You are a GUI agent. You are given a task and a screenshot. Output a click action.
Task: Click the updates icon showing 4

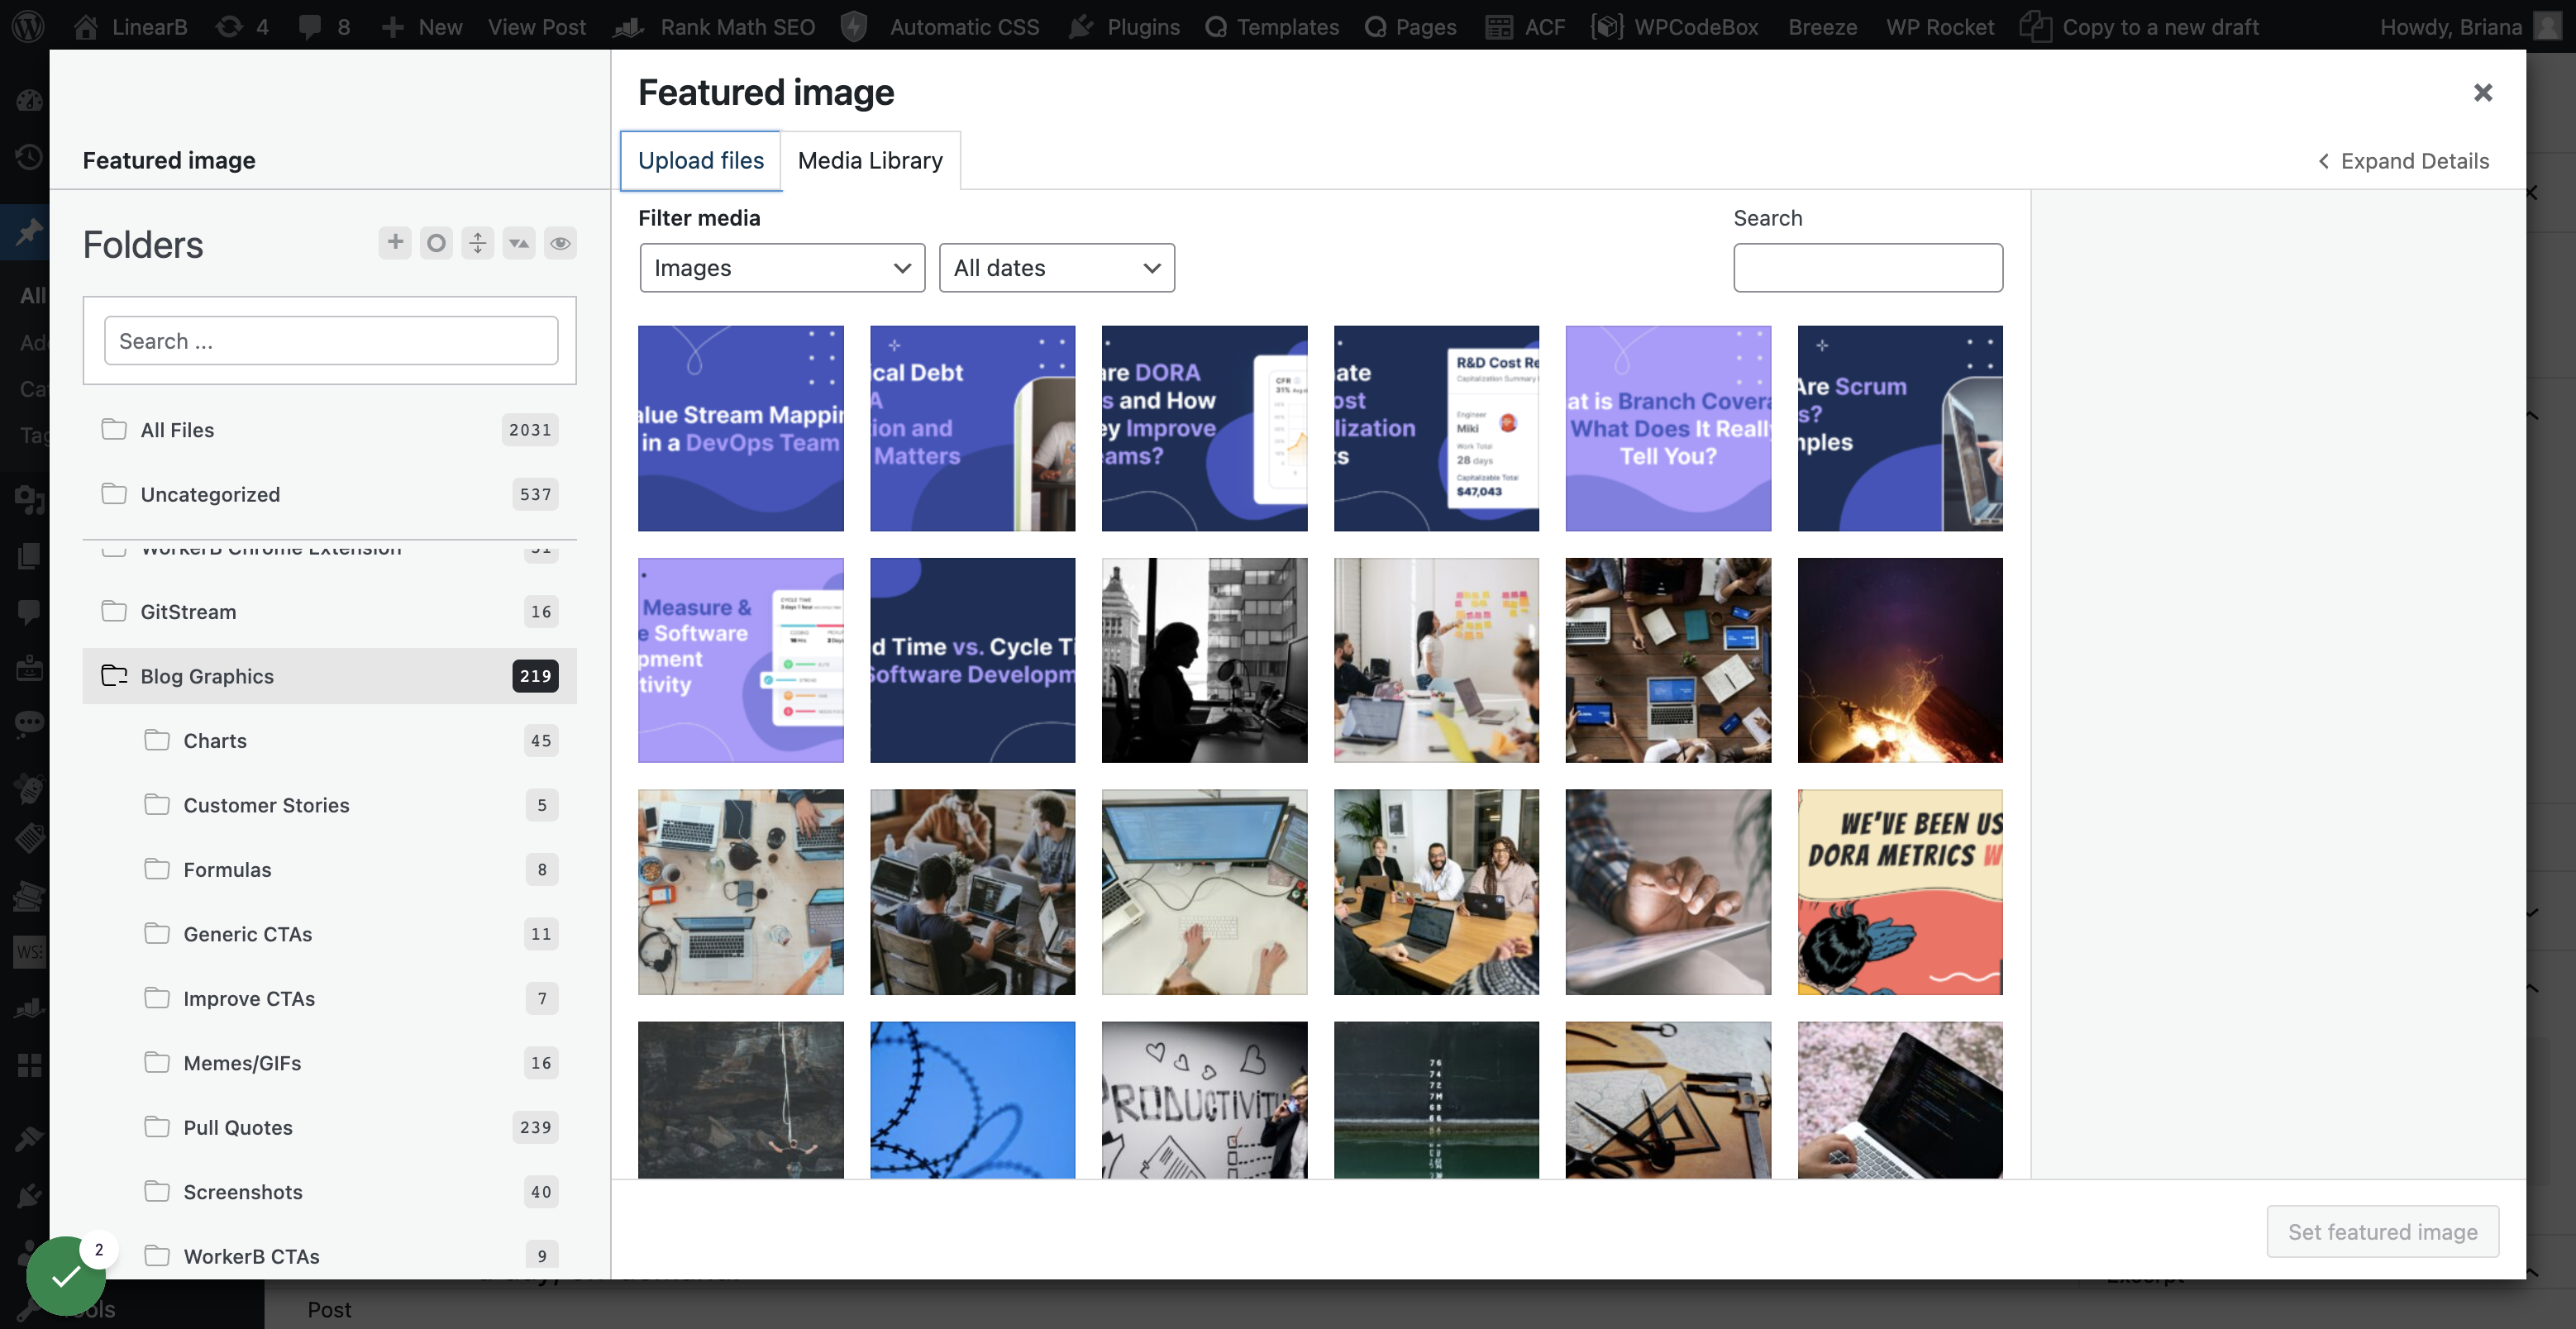[x=243, y=26]
